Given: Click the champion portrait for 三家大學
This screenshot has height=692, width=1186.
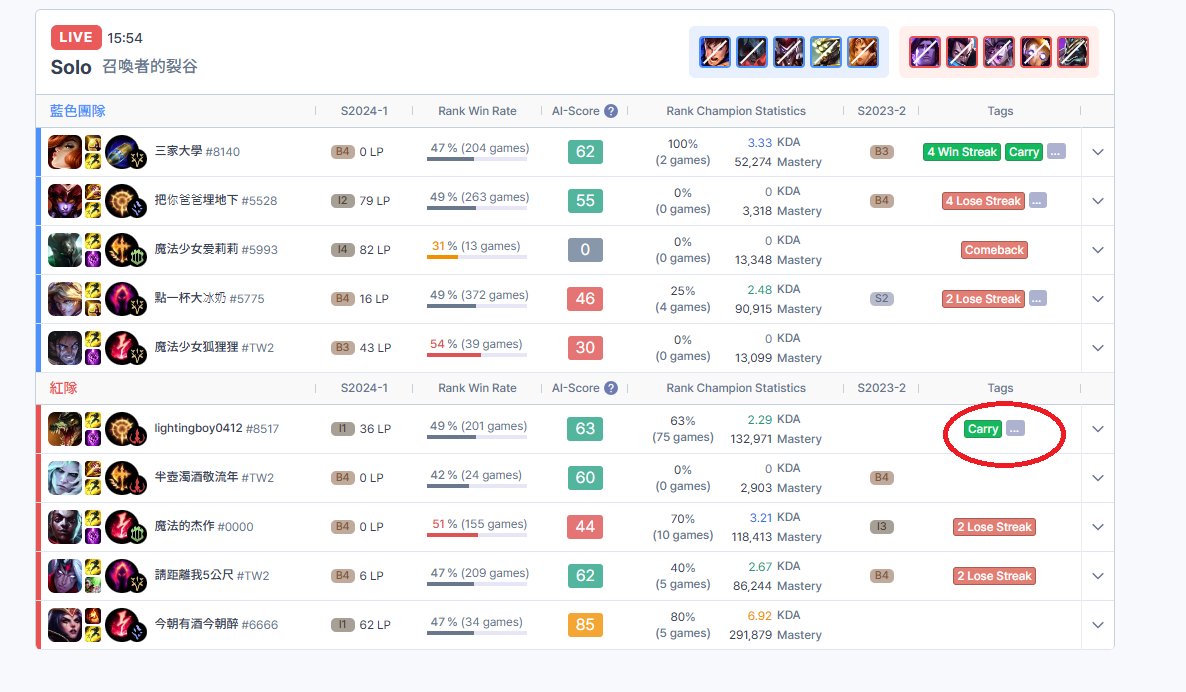Looking at the screenshot, I should [65, 152].
